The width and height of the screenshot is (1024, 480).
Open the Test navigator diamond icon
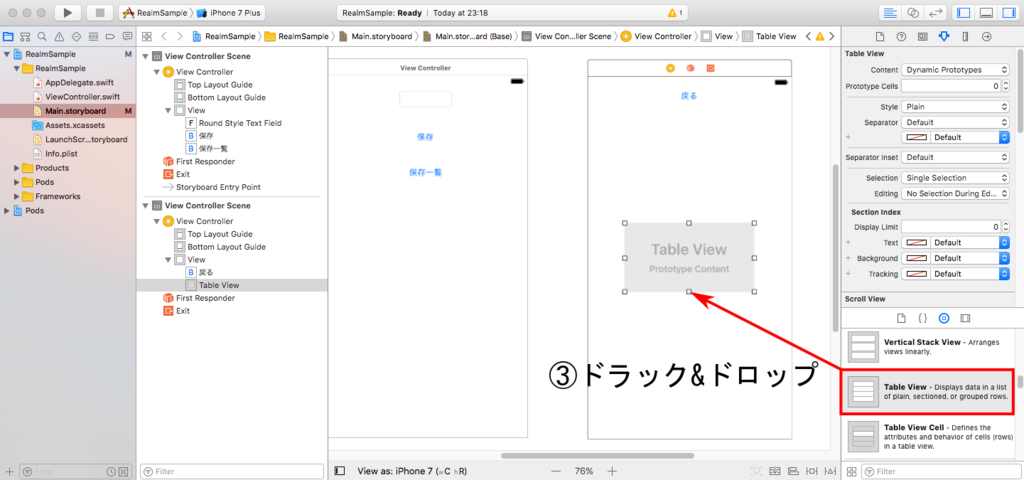point(76,37)
